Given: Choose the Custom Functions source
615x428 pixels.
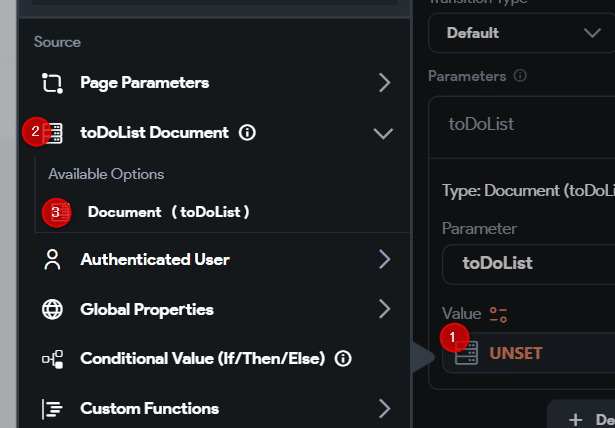Looking at the screenshot, I should point(214,408).
